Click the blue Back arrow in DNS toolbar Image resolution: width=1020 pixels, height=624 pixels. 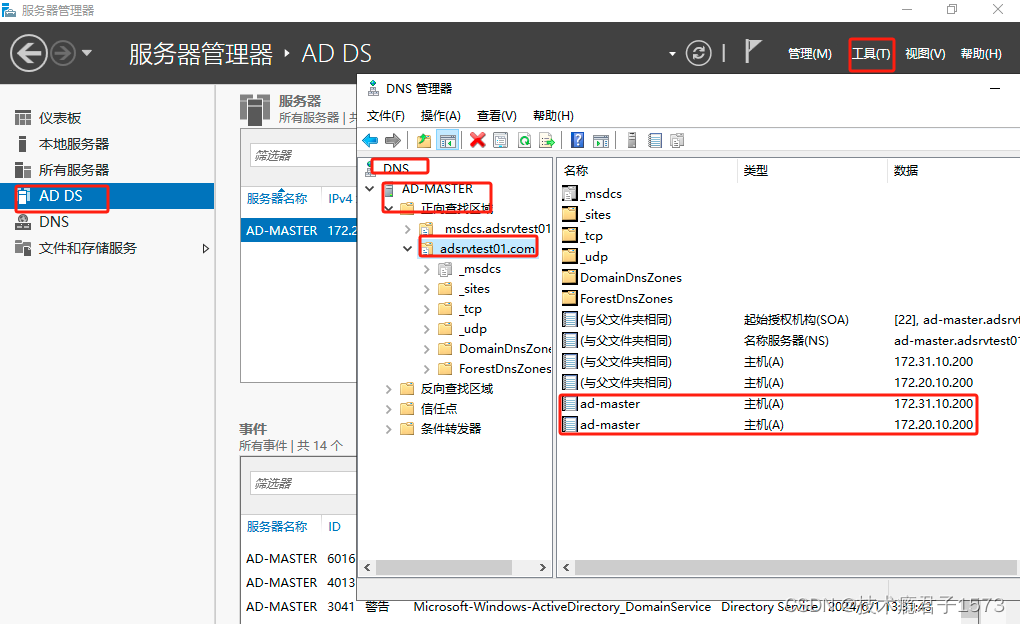(370, 140)
